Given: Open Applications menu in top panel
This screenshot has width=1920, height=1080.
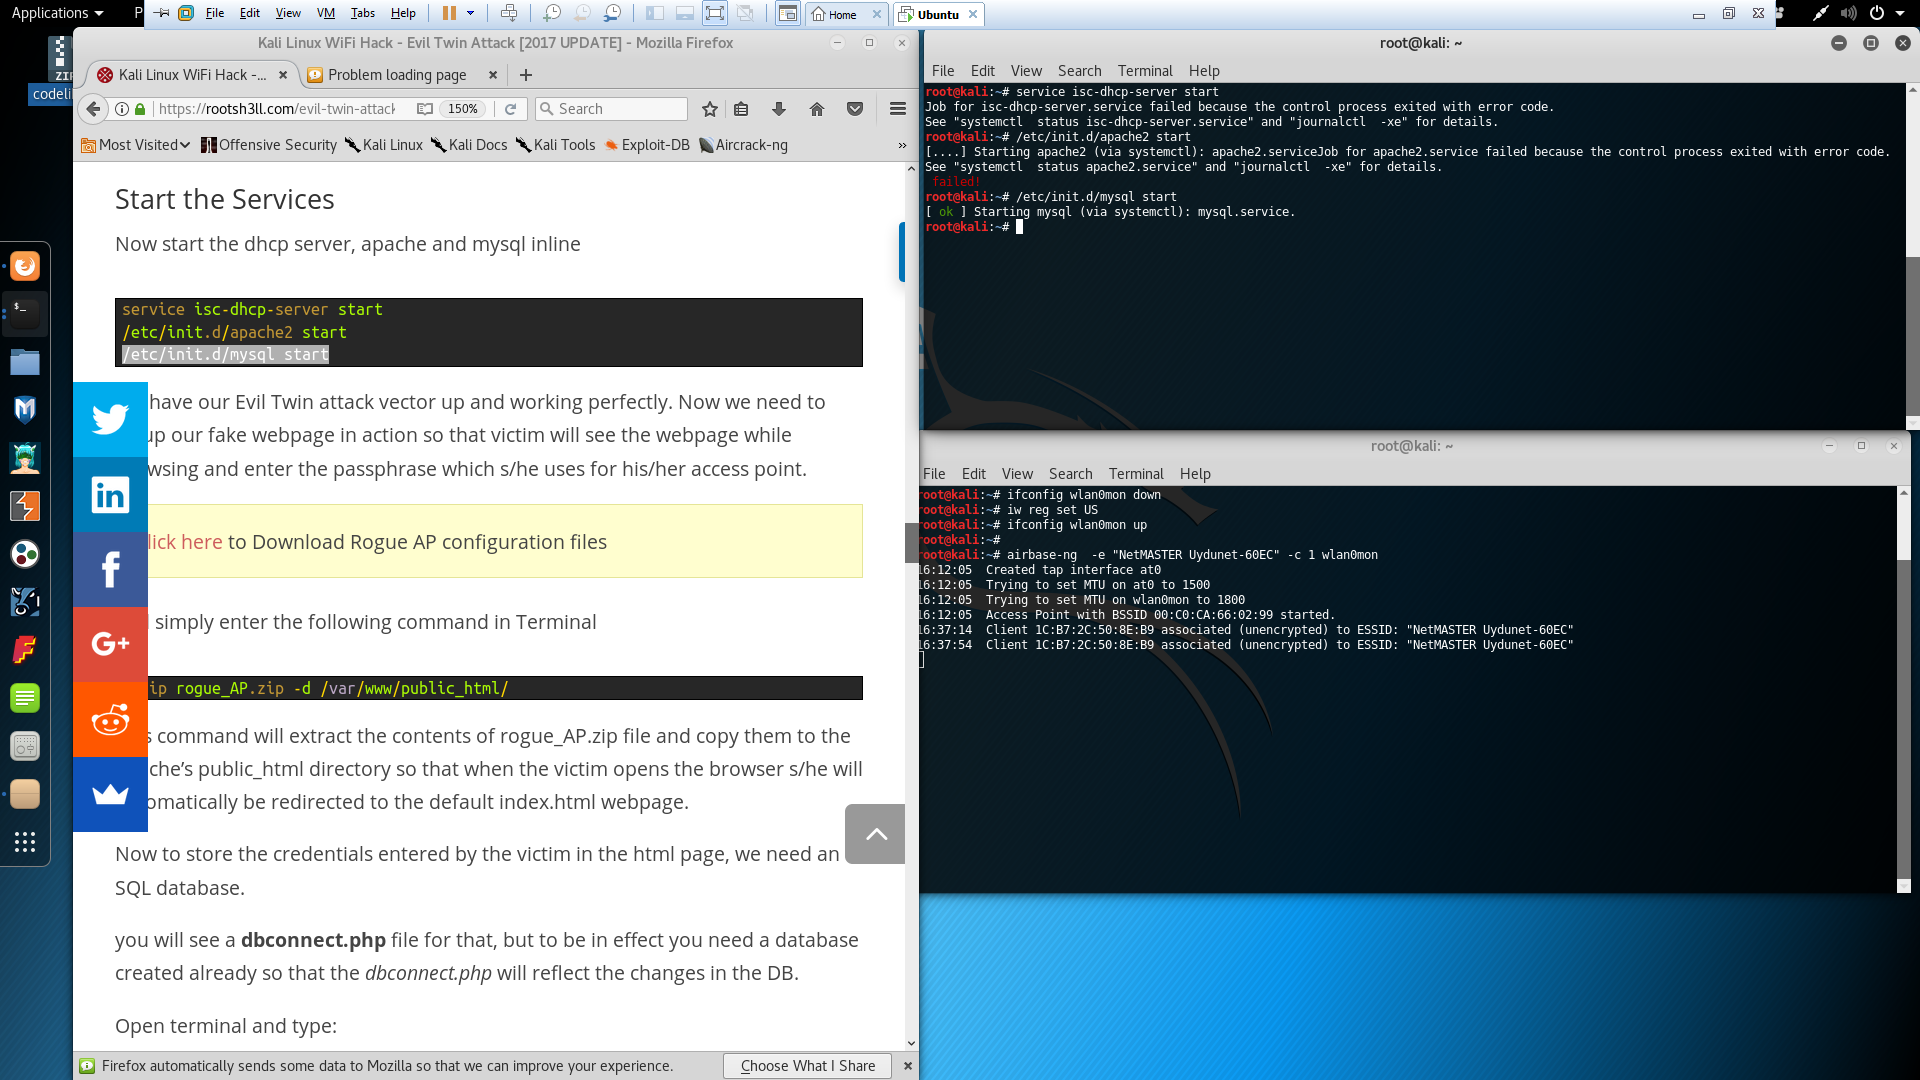Looking at the screenshot, I should pos(57,13).
